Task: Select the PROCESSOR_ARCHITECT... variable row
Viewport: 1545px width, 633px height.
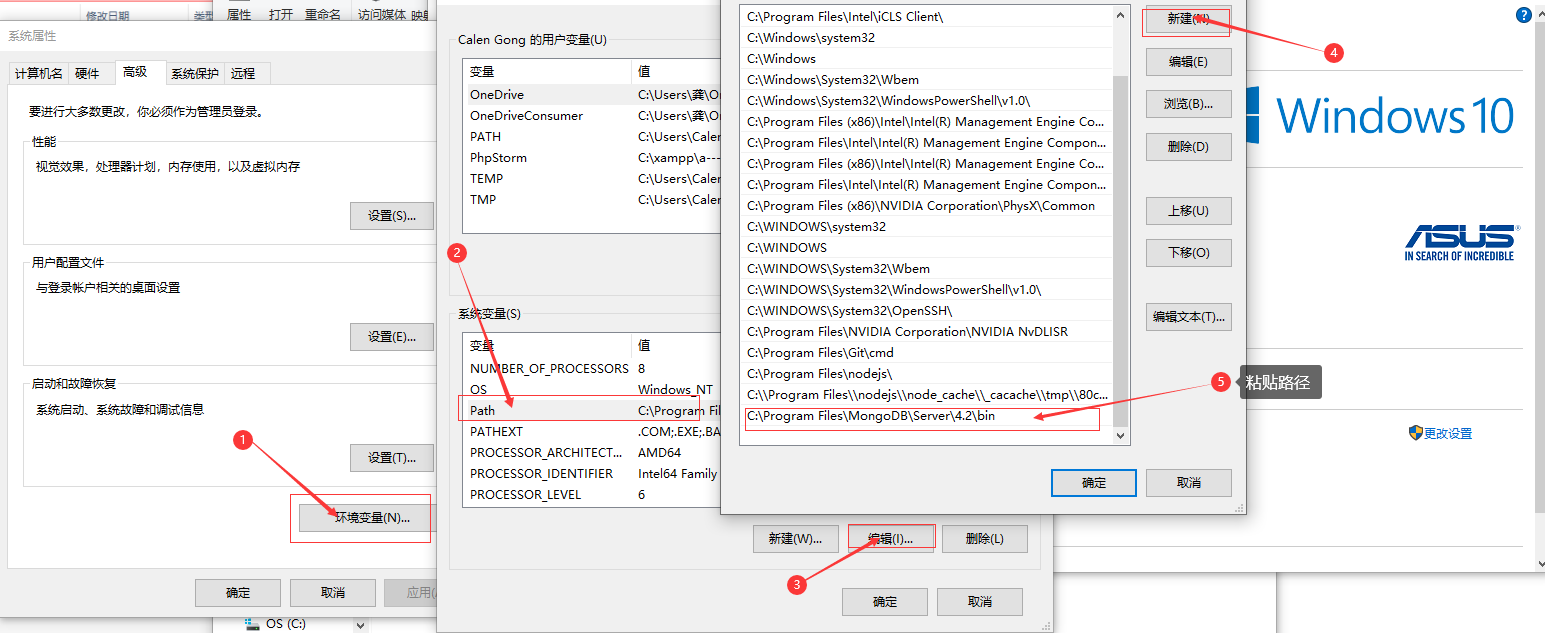Action: point(592,452)
